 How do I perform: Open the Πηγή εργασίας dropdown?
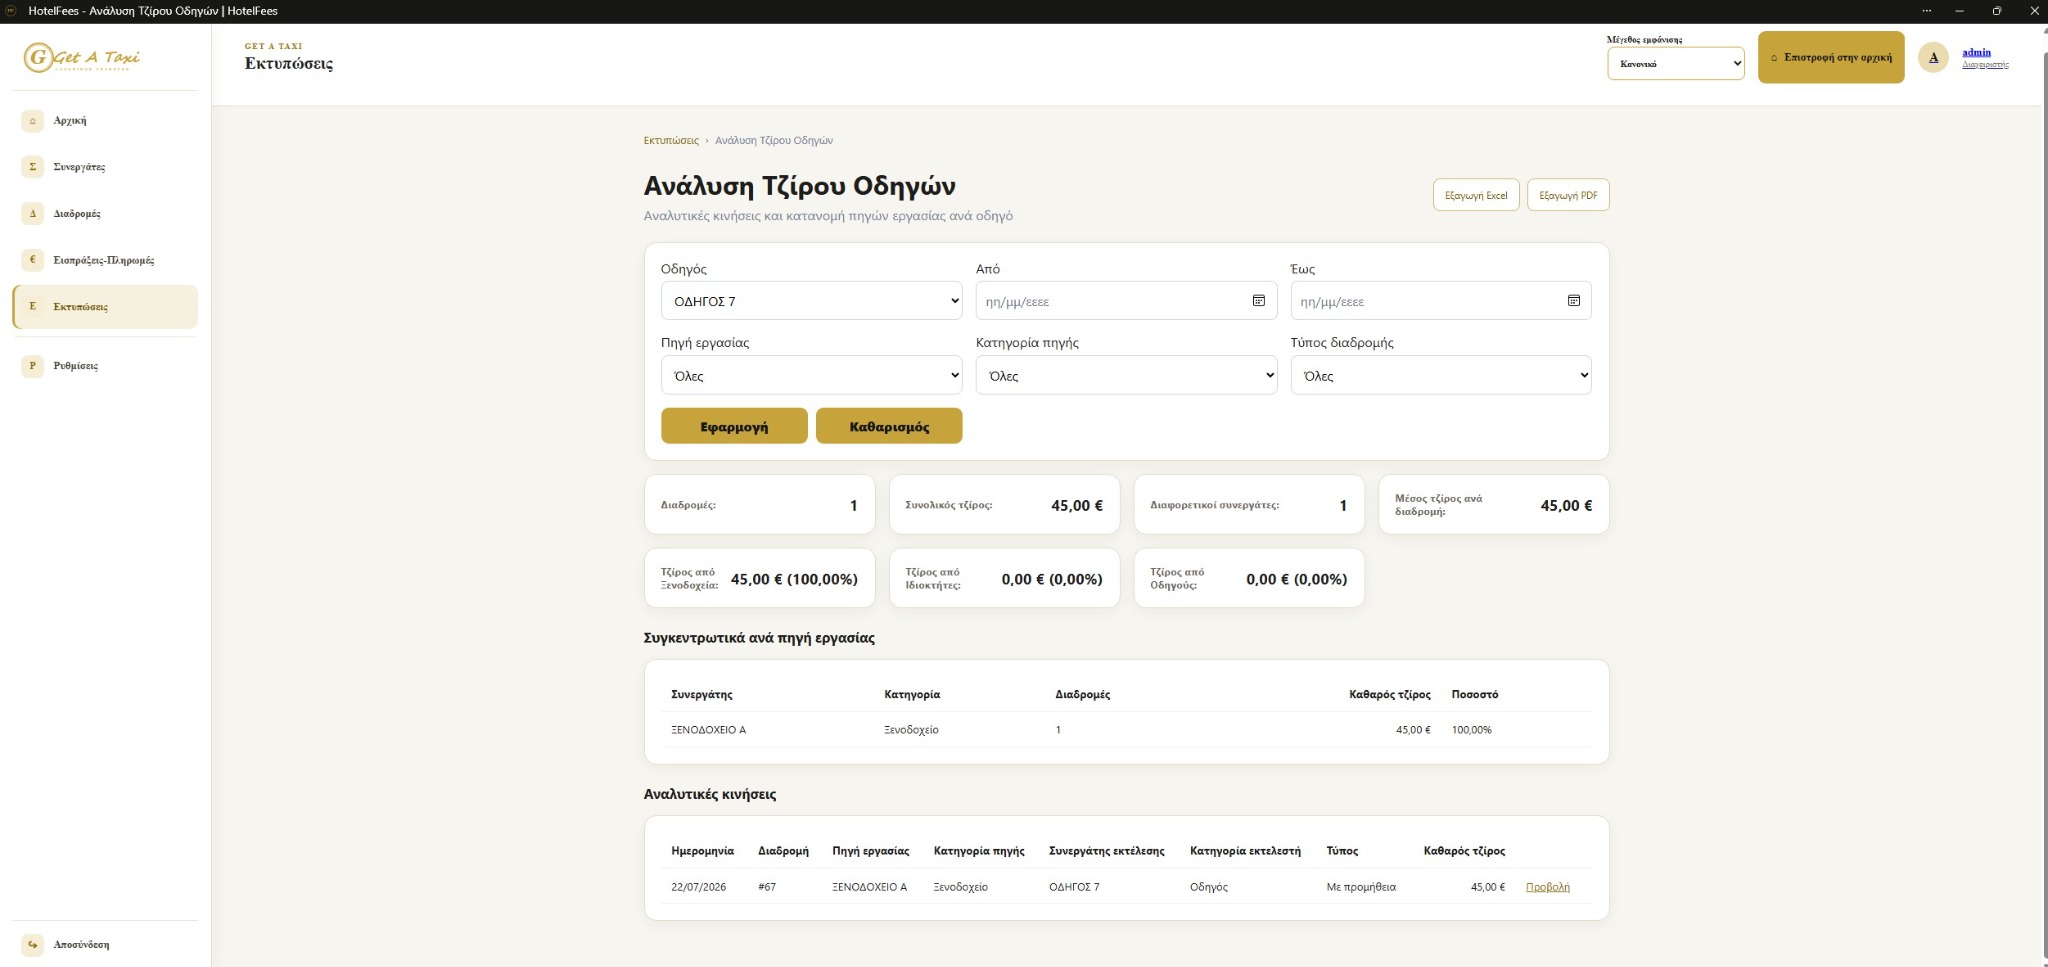[811, 376]
